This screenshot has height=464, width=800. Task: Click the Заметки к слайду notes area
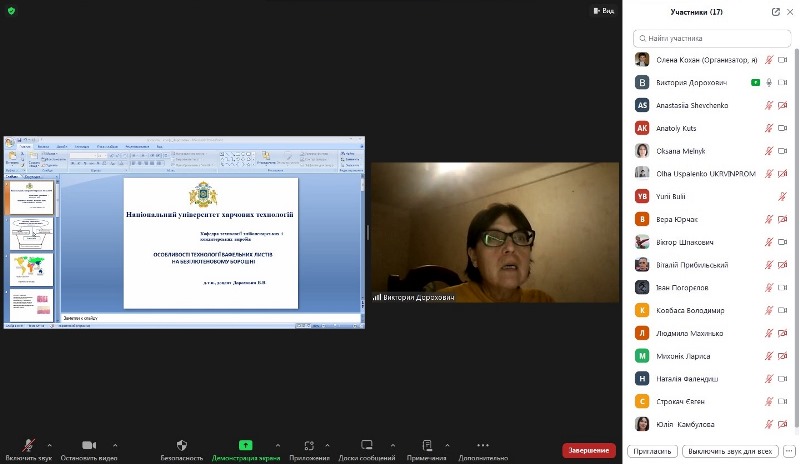click(x=210, y=318)
